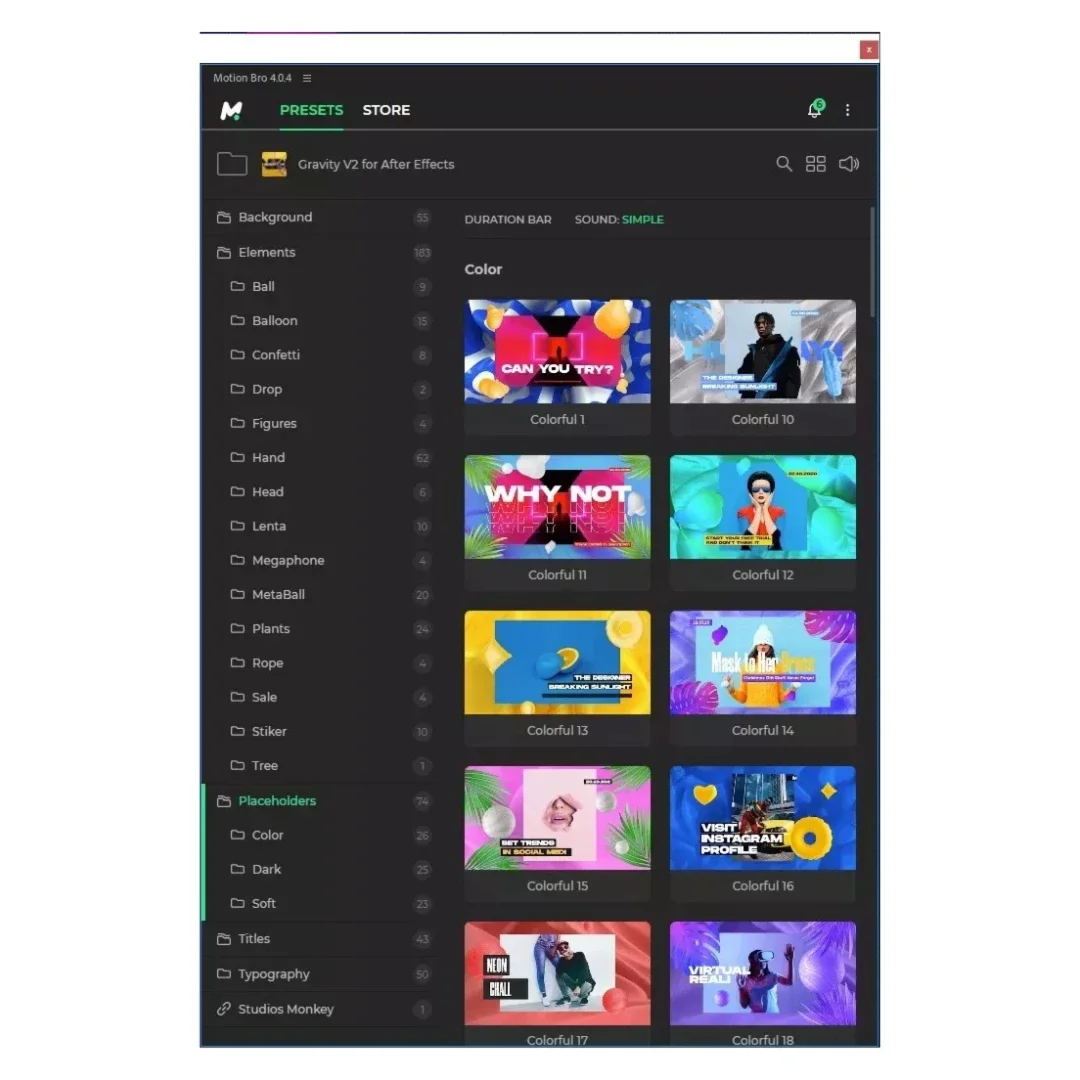1080x1080 pixels.
Task: Select the Colorful 18 preset thumbnail
Action: pyautogui.click(x=762, y=974)
